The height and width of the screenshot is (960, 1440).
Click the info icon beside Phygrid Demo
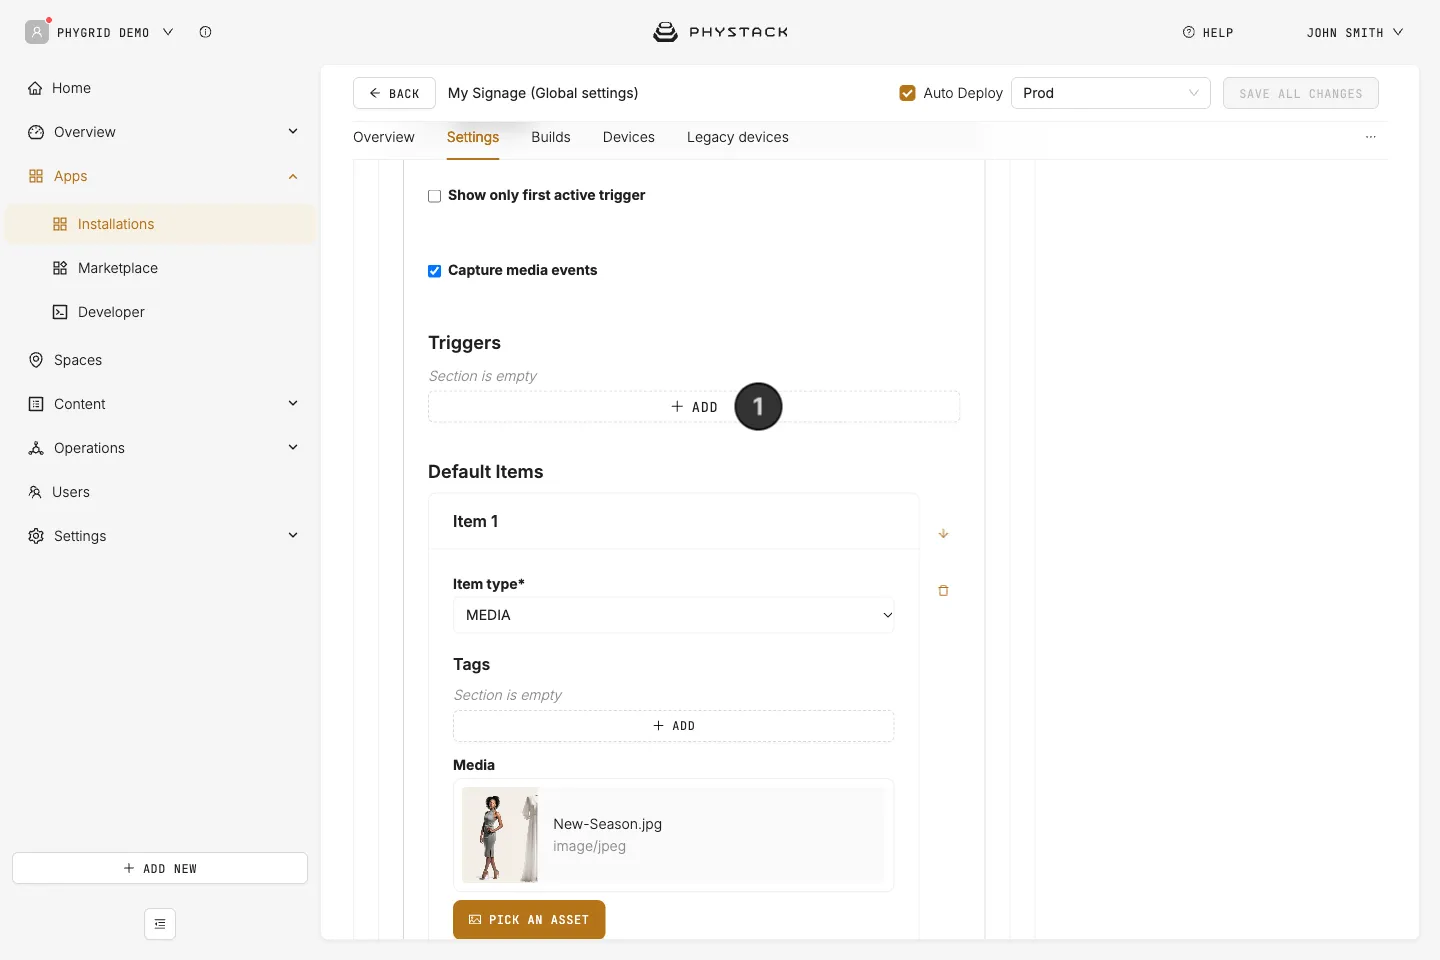click(x=205, y=32)
